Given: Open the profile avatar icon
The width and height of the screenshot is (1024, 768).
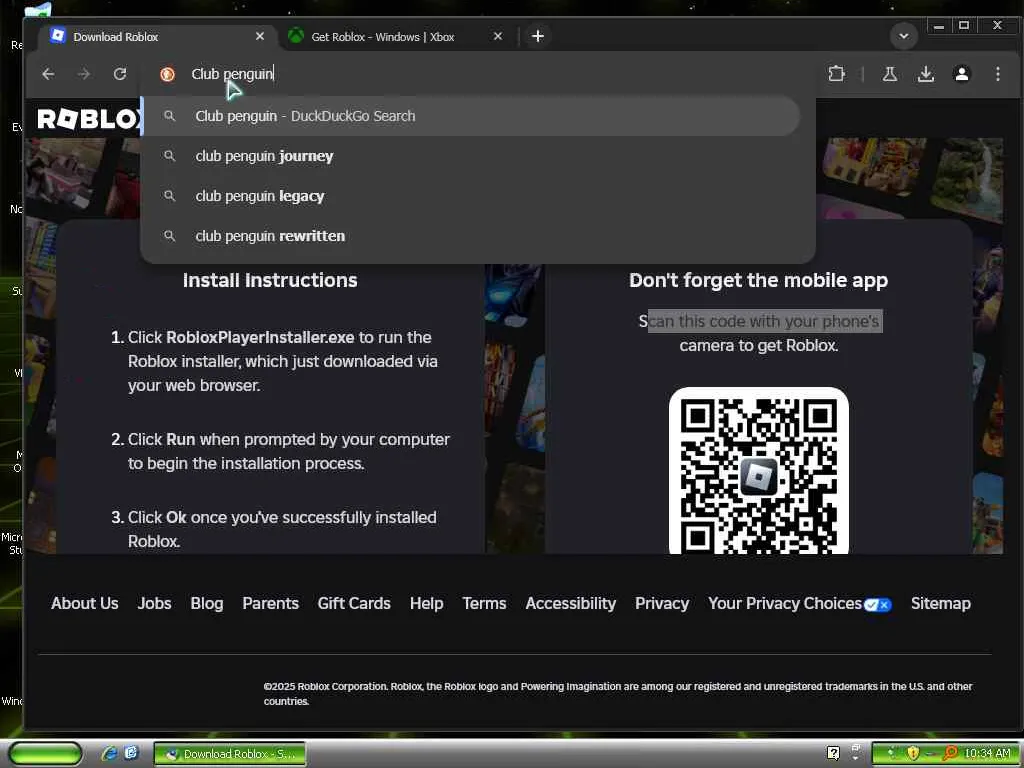Looking at the screenshot, I should click(961, 74).
